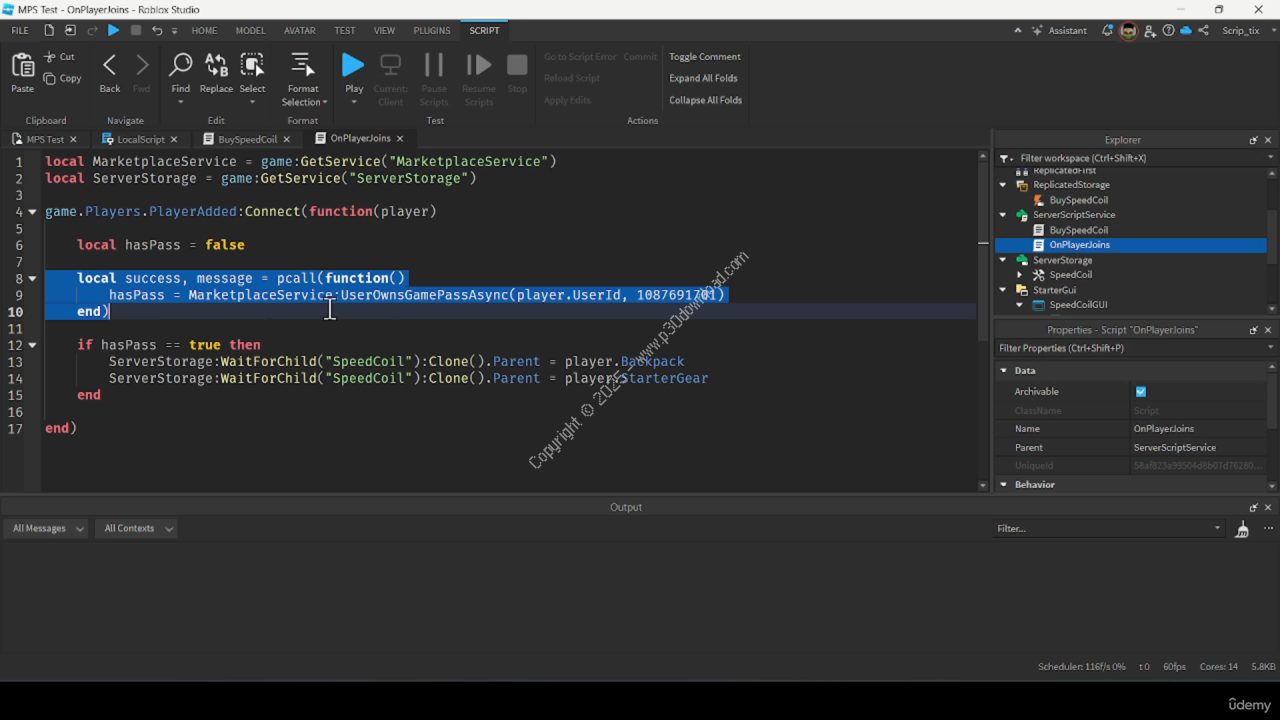Collapse the StarterGui tree node
Screen dimensions: 1280x720
(1004, 290)
